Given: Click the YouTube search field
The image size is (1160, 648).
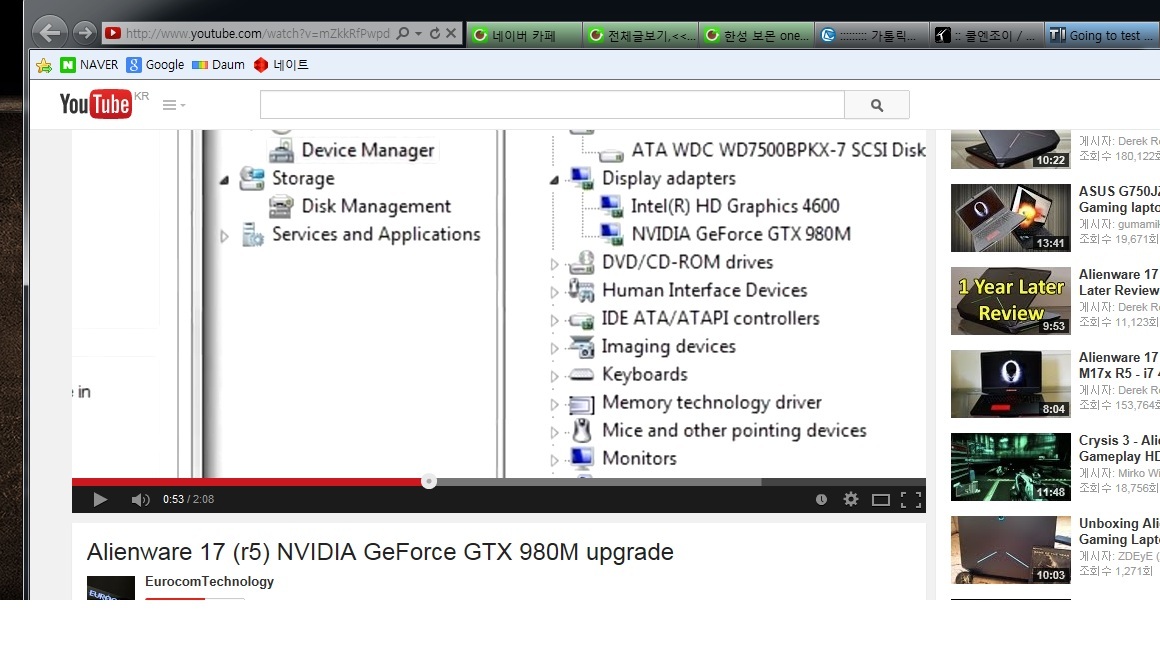Looking at the screenshot, I should pyautogui.click(x=552, y=104).
